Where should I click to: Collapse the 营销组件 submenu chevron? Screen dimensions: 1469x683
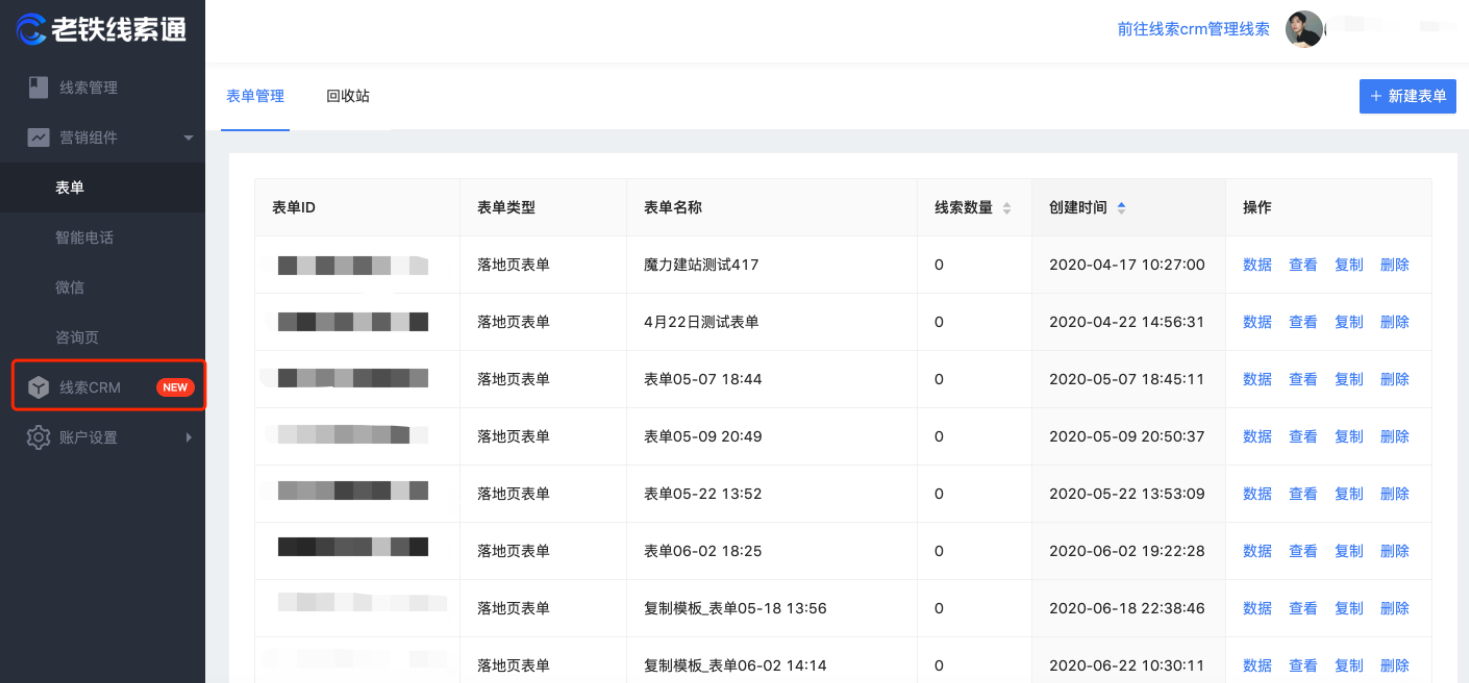tap(188, 138)
